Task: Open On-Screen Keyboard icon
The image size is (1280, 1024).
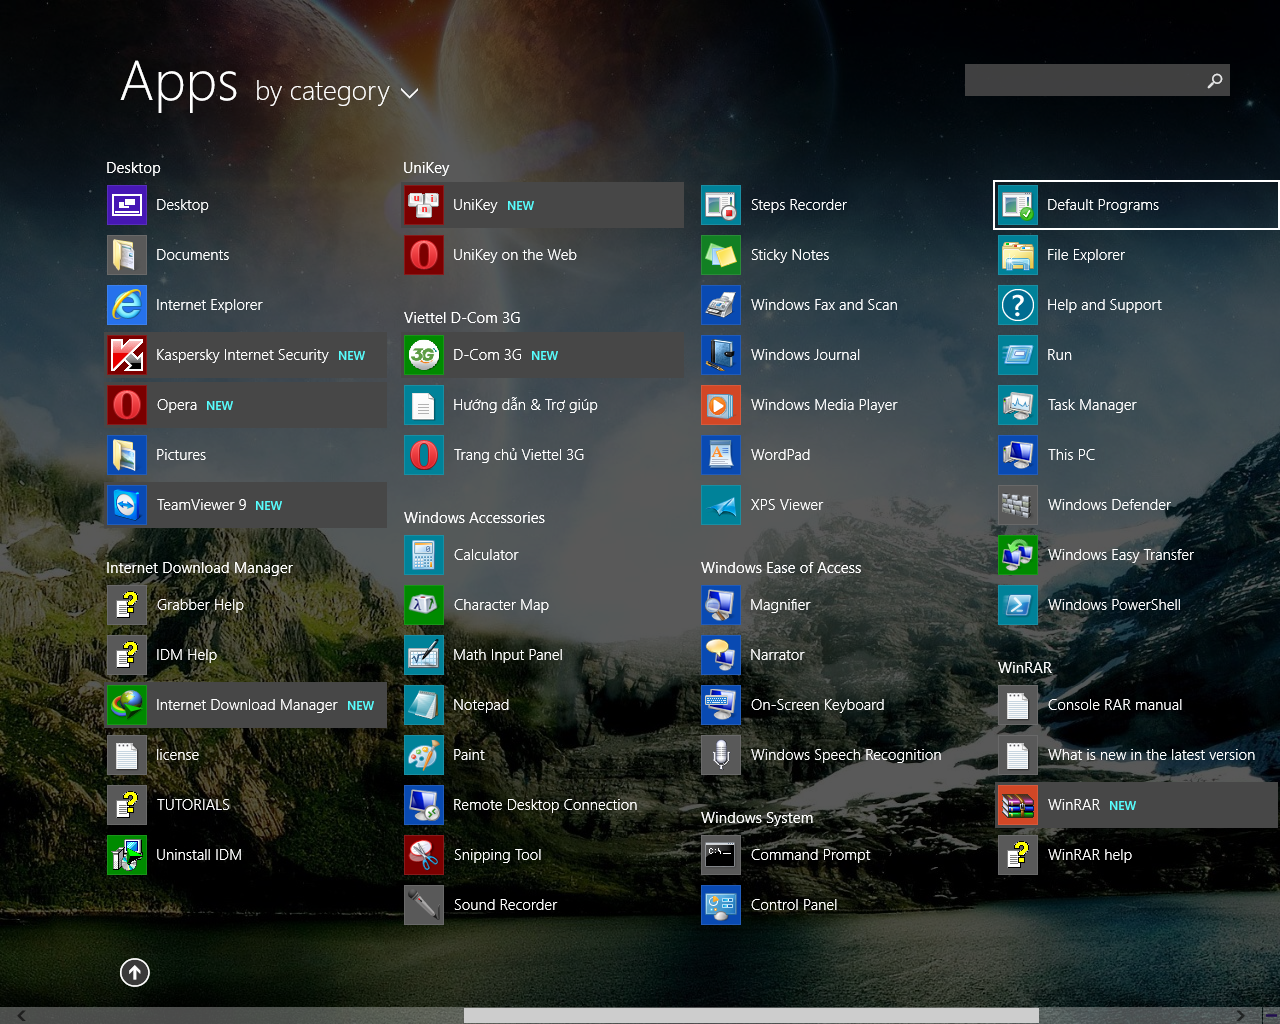Action: tap(721, 705)
